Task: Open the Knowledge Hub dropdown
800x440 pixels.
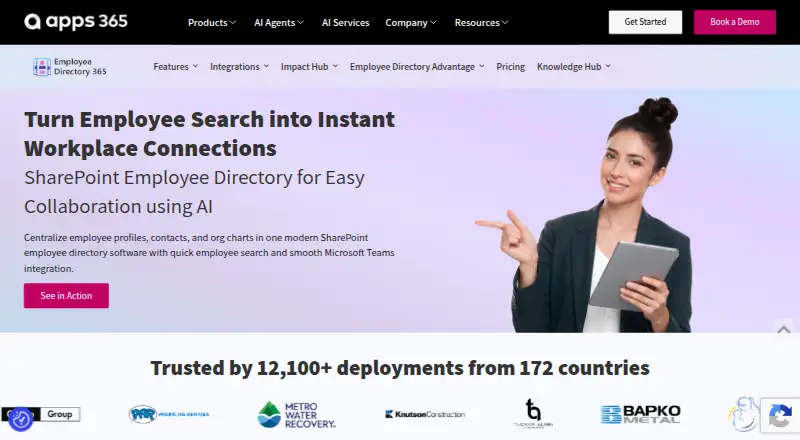Action: (x=573, y=66)
